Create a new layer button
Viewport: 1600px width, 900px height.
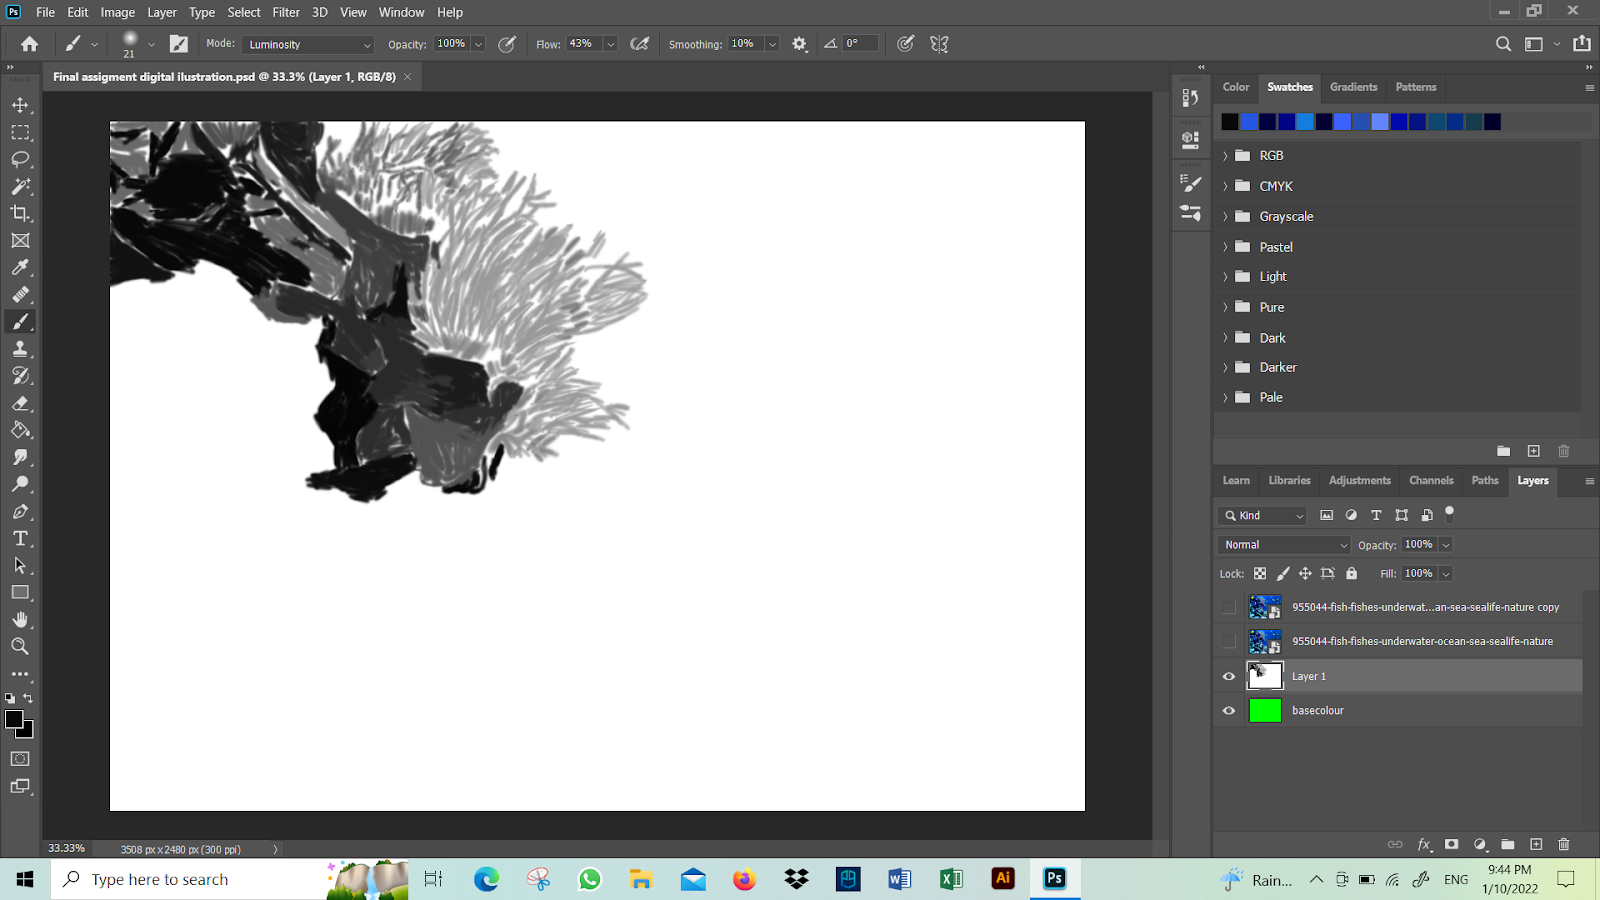pos(1536,844)
